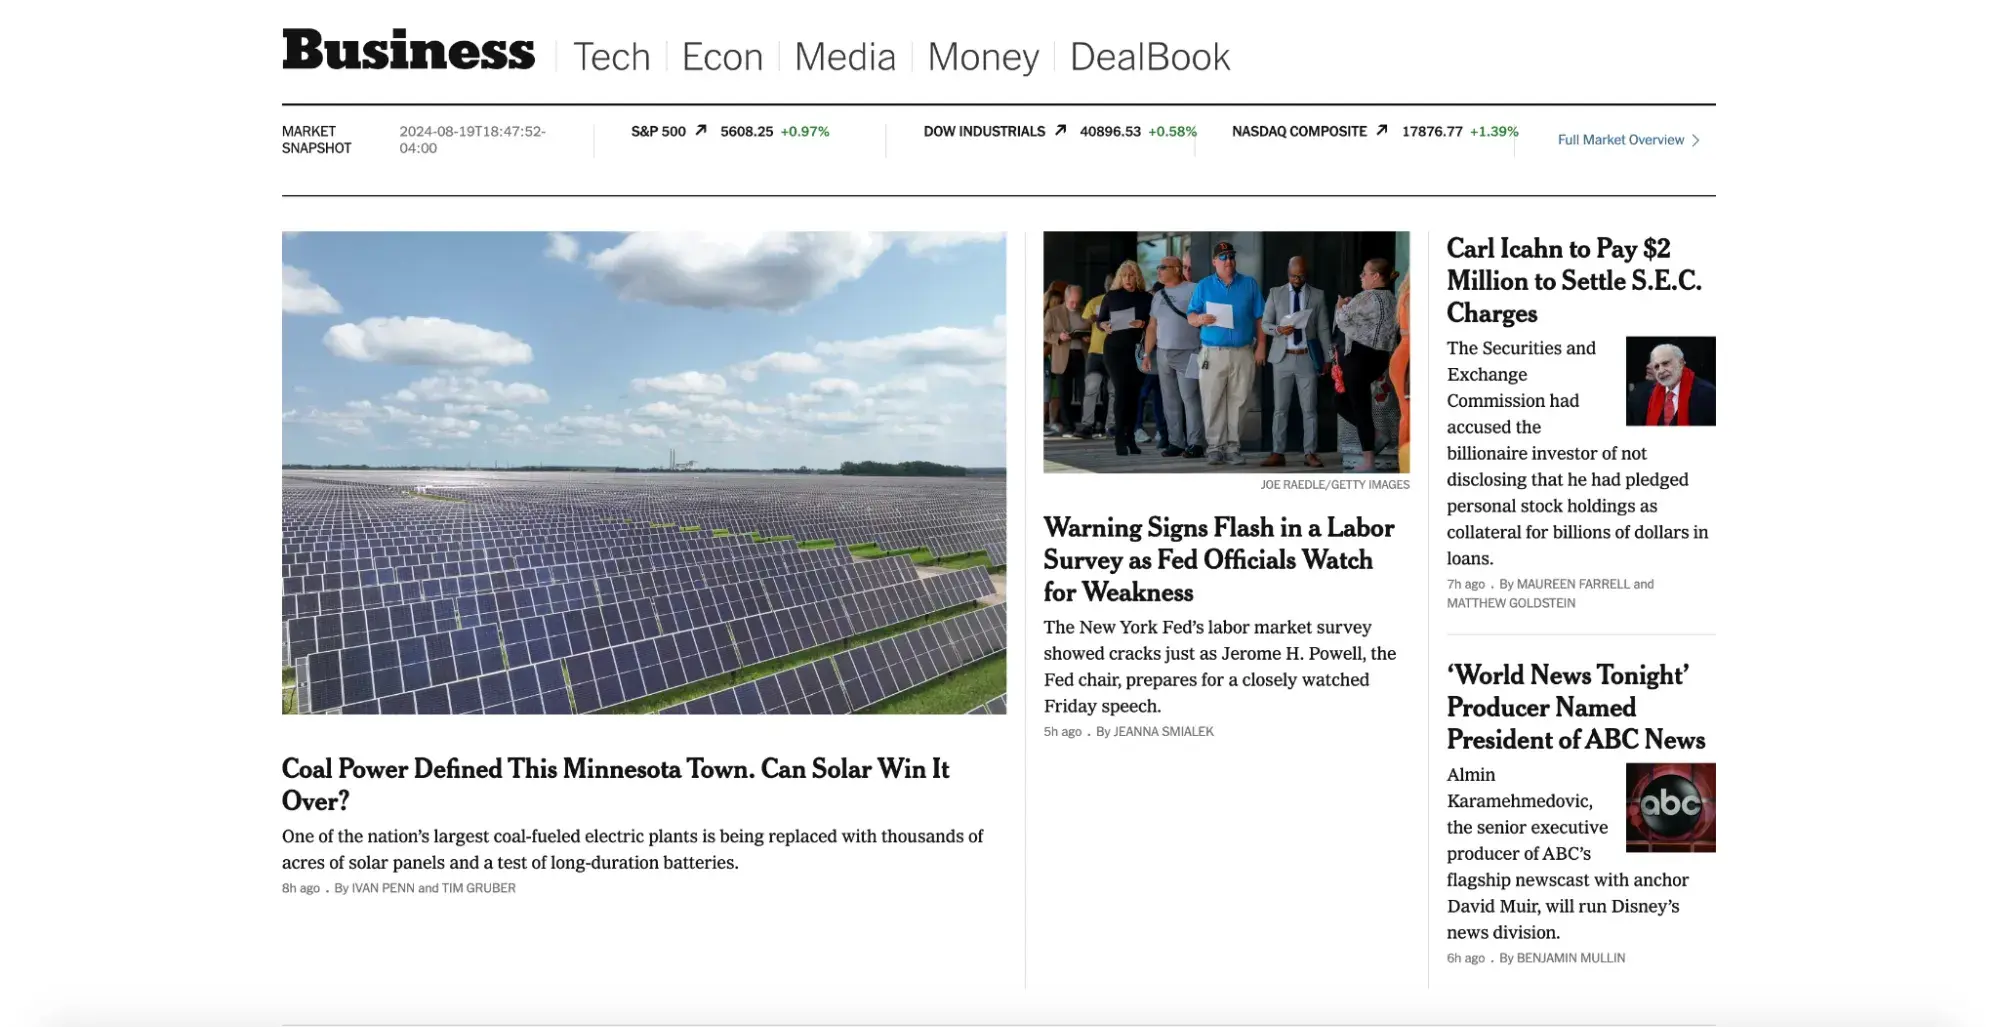Click the job seekers line photo
Image resolution: width=1999 pixels, height=1027 pixels.
(x=1225, y=352)
